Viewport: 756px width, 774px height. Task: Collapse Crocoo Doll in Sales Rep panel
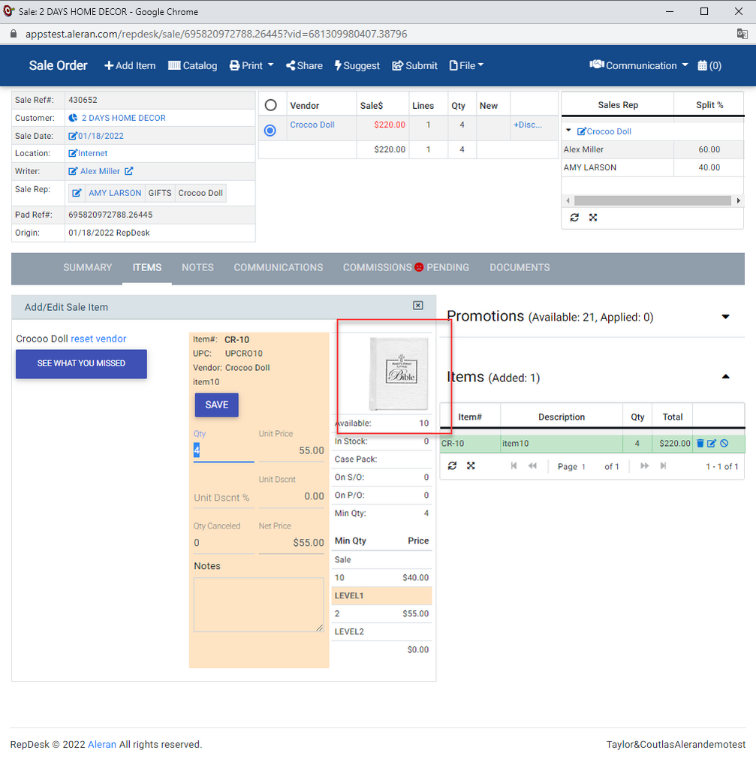point(568,131)
